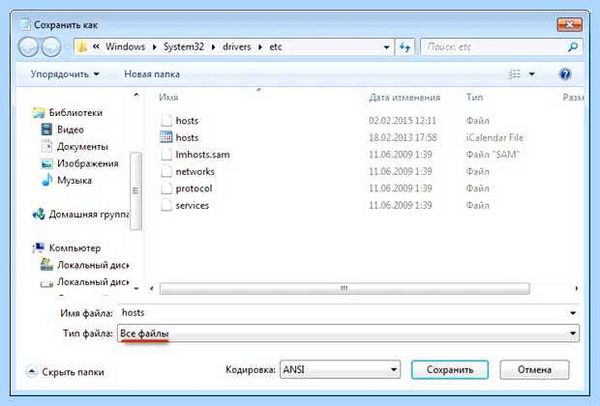Viewport: 600px width, 406px height.
Task: Click the Back navigation arrow button
Action: click(x=28, y=47)
